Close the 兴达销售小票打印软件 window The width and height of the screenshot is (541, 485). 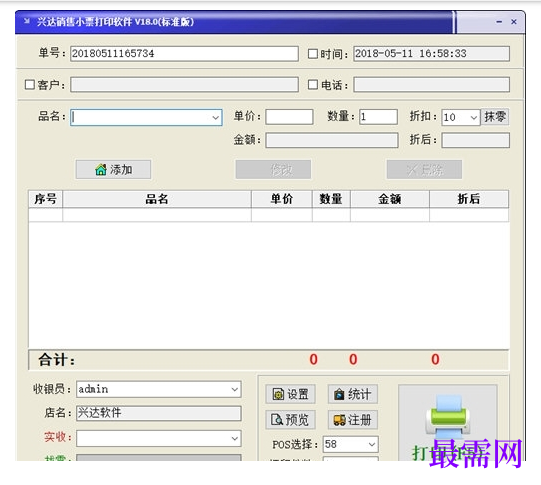tap(514, 22)
